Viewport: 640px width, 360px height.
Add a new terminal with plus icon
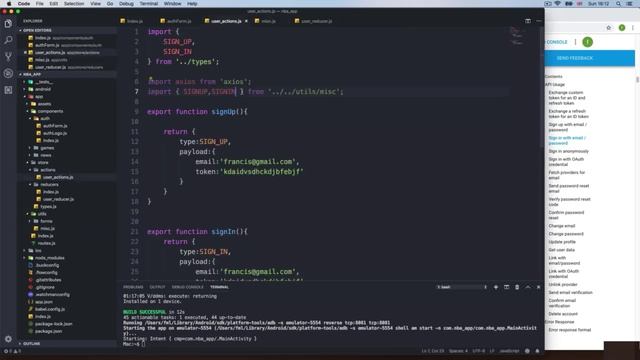[496, 287]
